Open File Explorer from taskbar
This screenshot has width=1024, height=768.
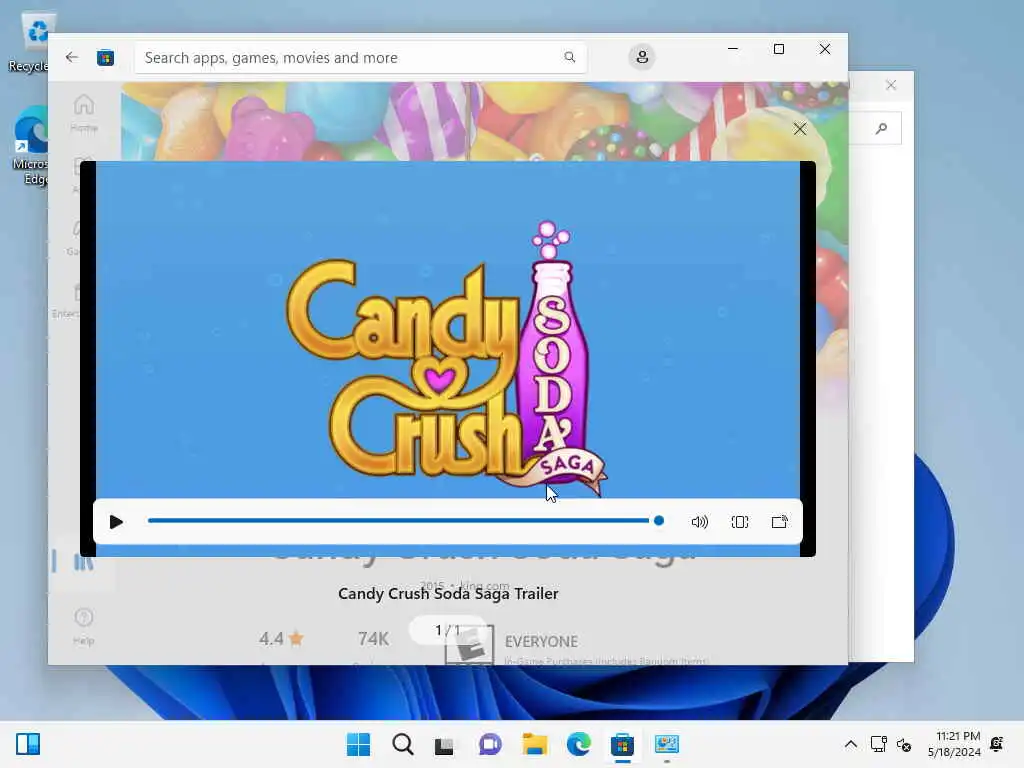[534, 744]
